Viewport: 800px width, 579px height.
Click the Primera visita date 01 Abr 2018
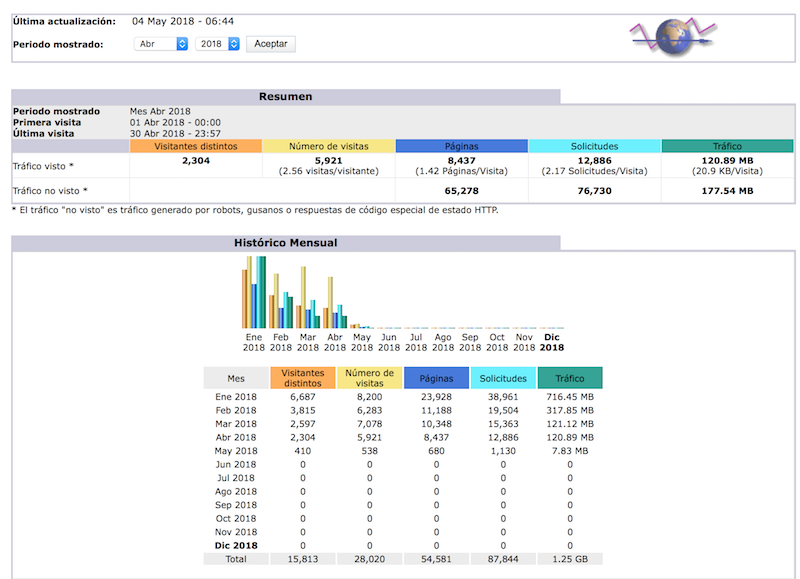[x=175, y=122]
